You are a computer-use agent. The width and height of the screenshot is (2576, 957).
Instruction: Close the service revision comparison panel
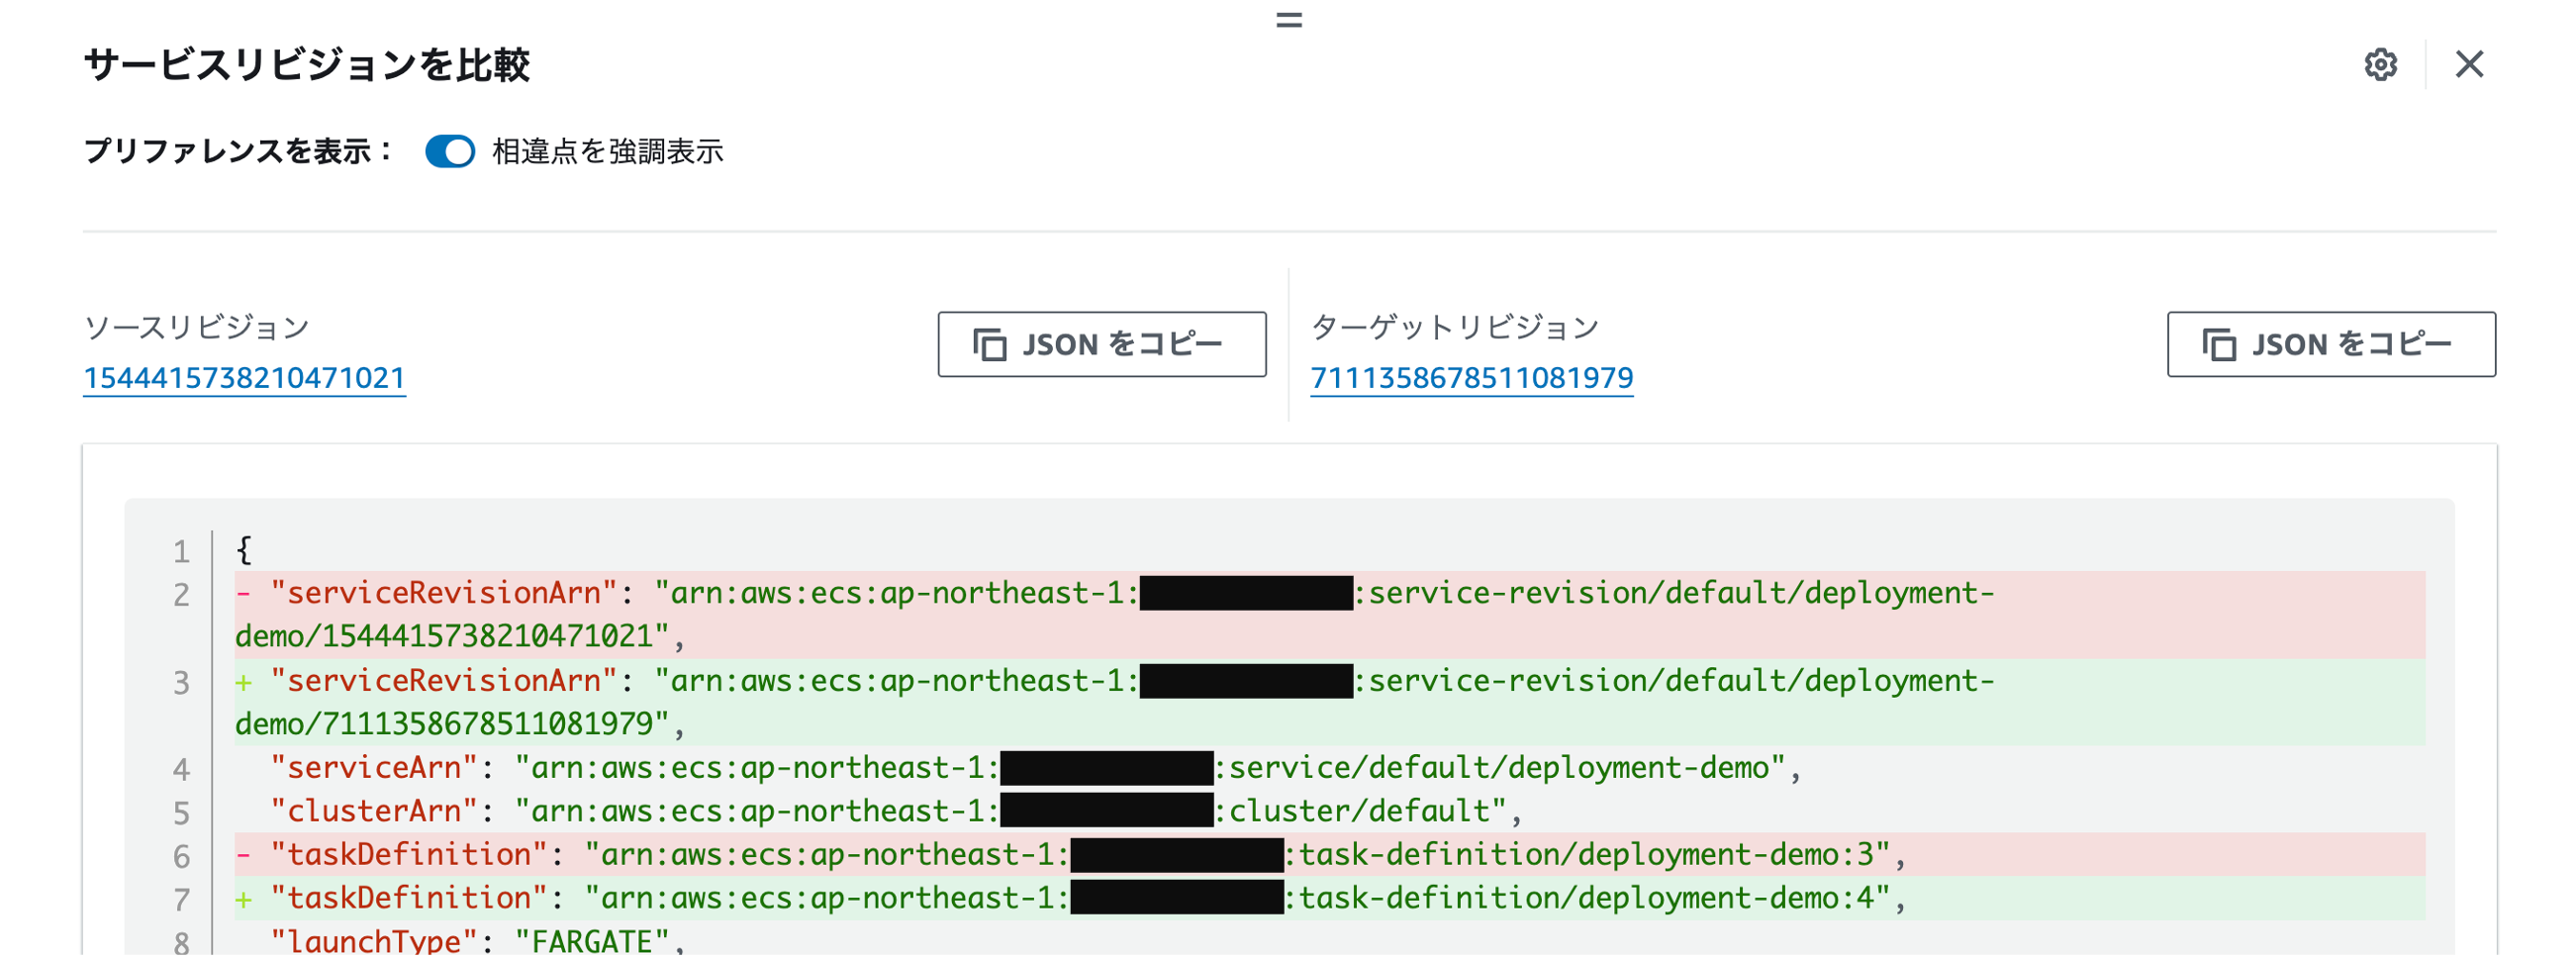coord(2469,64)
